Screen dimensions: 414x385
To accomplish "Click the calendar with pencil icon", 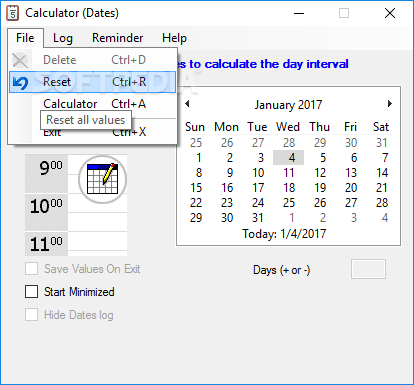I will [x=102, y=179].
